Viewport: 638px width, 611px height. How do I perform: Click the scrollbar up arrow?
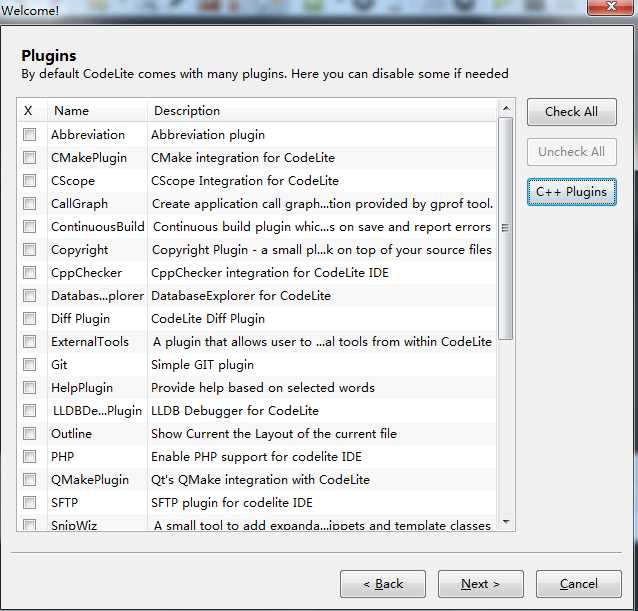pos(506,108)
